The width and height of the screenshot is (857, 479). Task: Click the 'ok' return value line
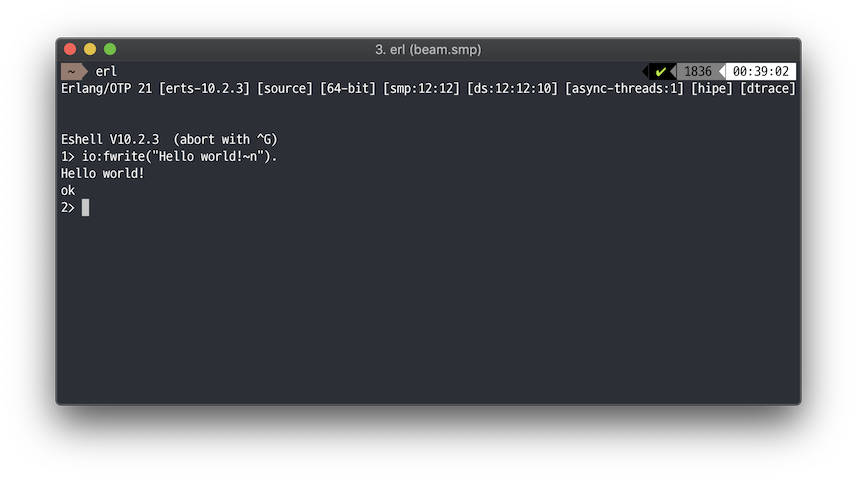(x=68, y=190)
